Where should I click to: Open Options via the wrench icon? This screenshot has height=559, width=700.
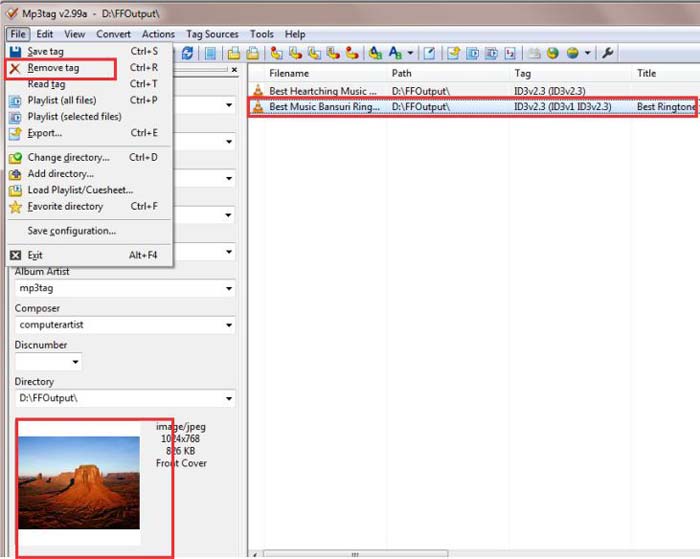607,53
